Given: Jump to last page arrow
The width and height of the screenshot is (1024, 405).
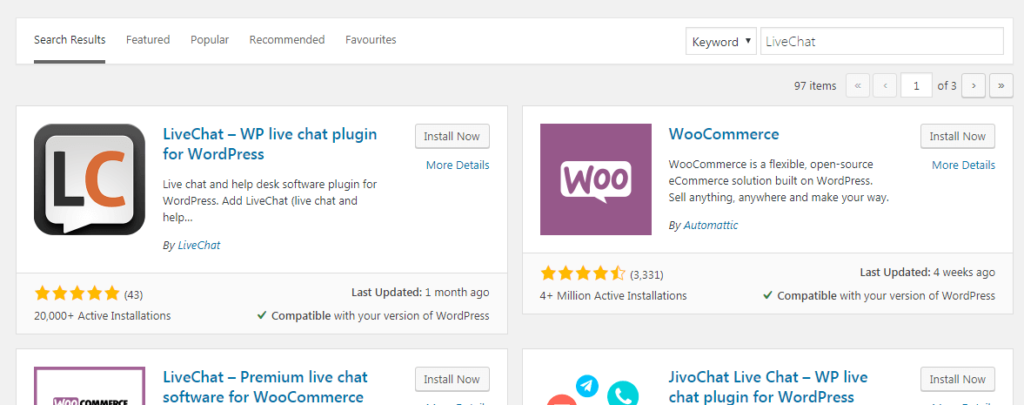Looking at the screenshot, I should pos(1001,86).
